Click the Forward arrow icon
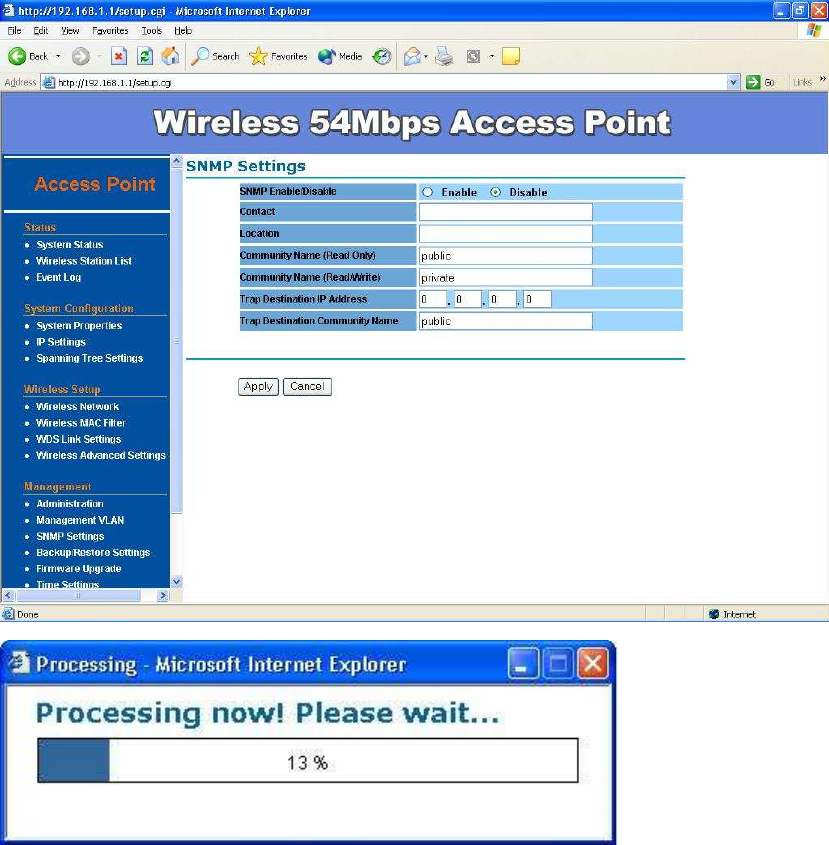This screenshot has width=829, height=845. (81, 56)
